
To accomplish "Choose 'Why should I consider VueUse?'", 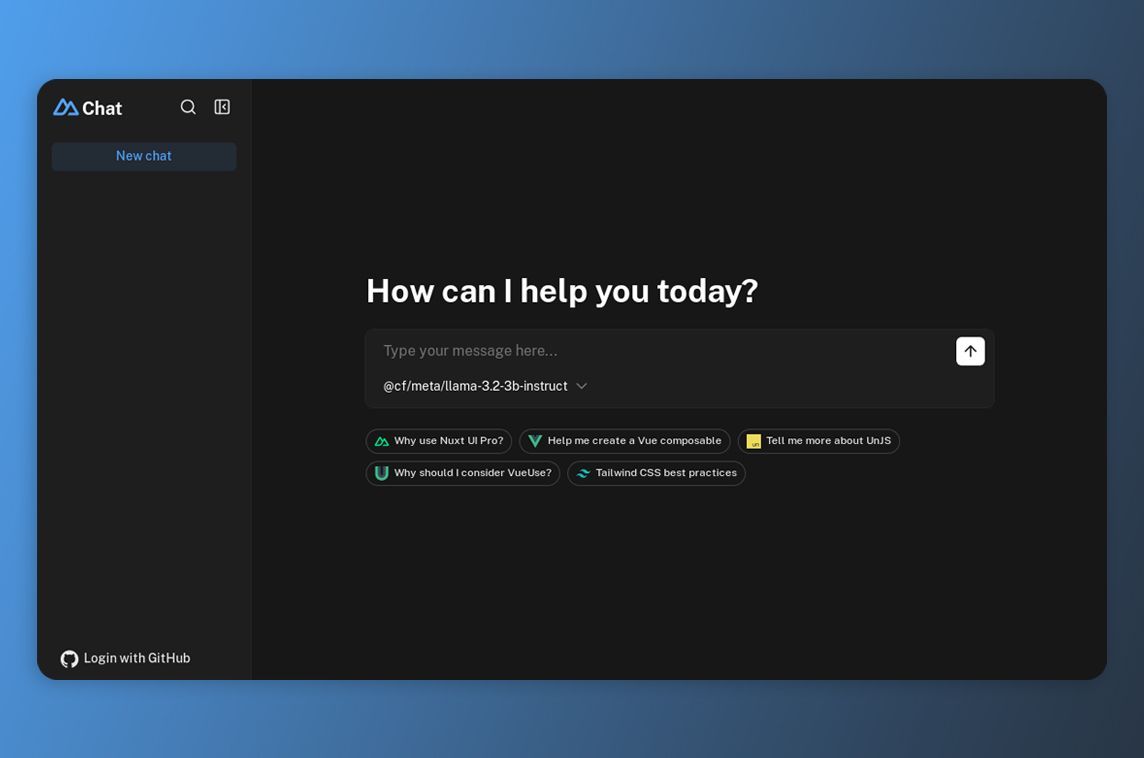I will (x=463, y=473).
